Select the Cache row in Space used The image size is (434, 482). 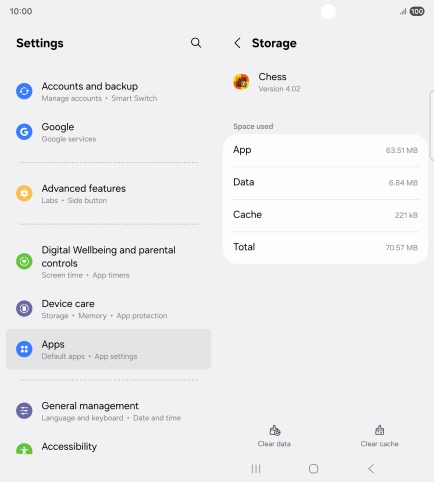click(x=325, y=215)
